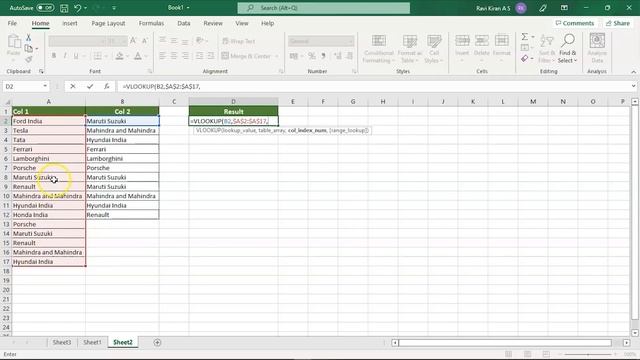640x360 pixels.
Task: Click Increase Font Size icon
Action: (x=133, y=41)
